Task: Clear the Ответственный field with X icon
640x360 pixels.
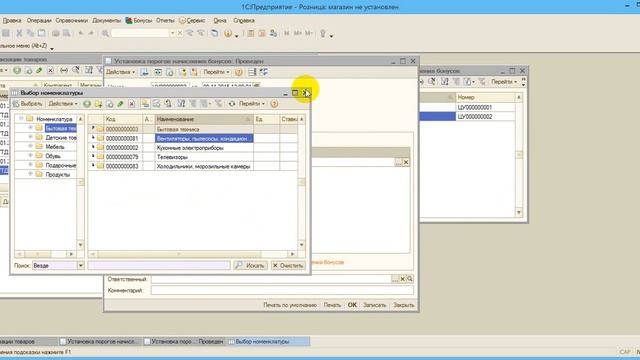Action: coord(402,279)
